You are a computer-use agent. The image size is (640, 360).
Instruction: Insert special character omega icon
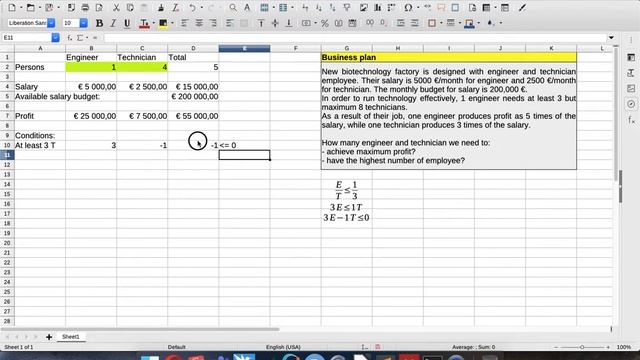coord(408,7)
